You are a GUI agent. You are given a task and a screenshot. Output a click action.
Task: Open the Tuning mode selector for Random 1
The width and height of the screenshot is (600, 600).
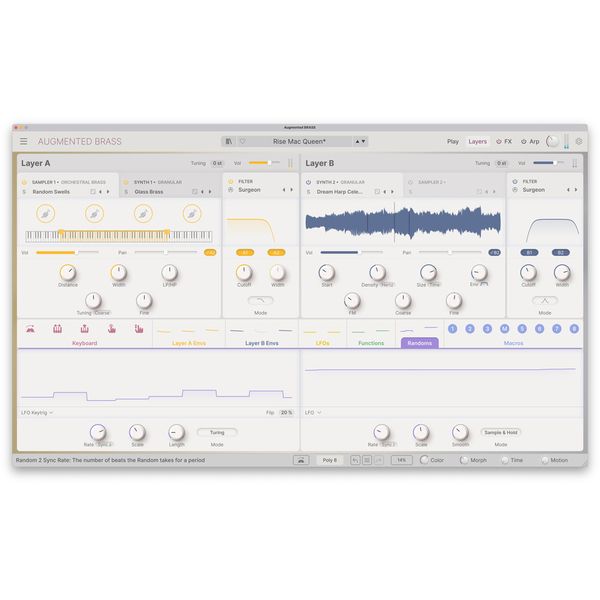click(217, 432)
